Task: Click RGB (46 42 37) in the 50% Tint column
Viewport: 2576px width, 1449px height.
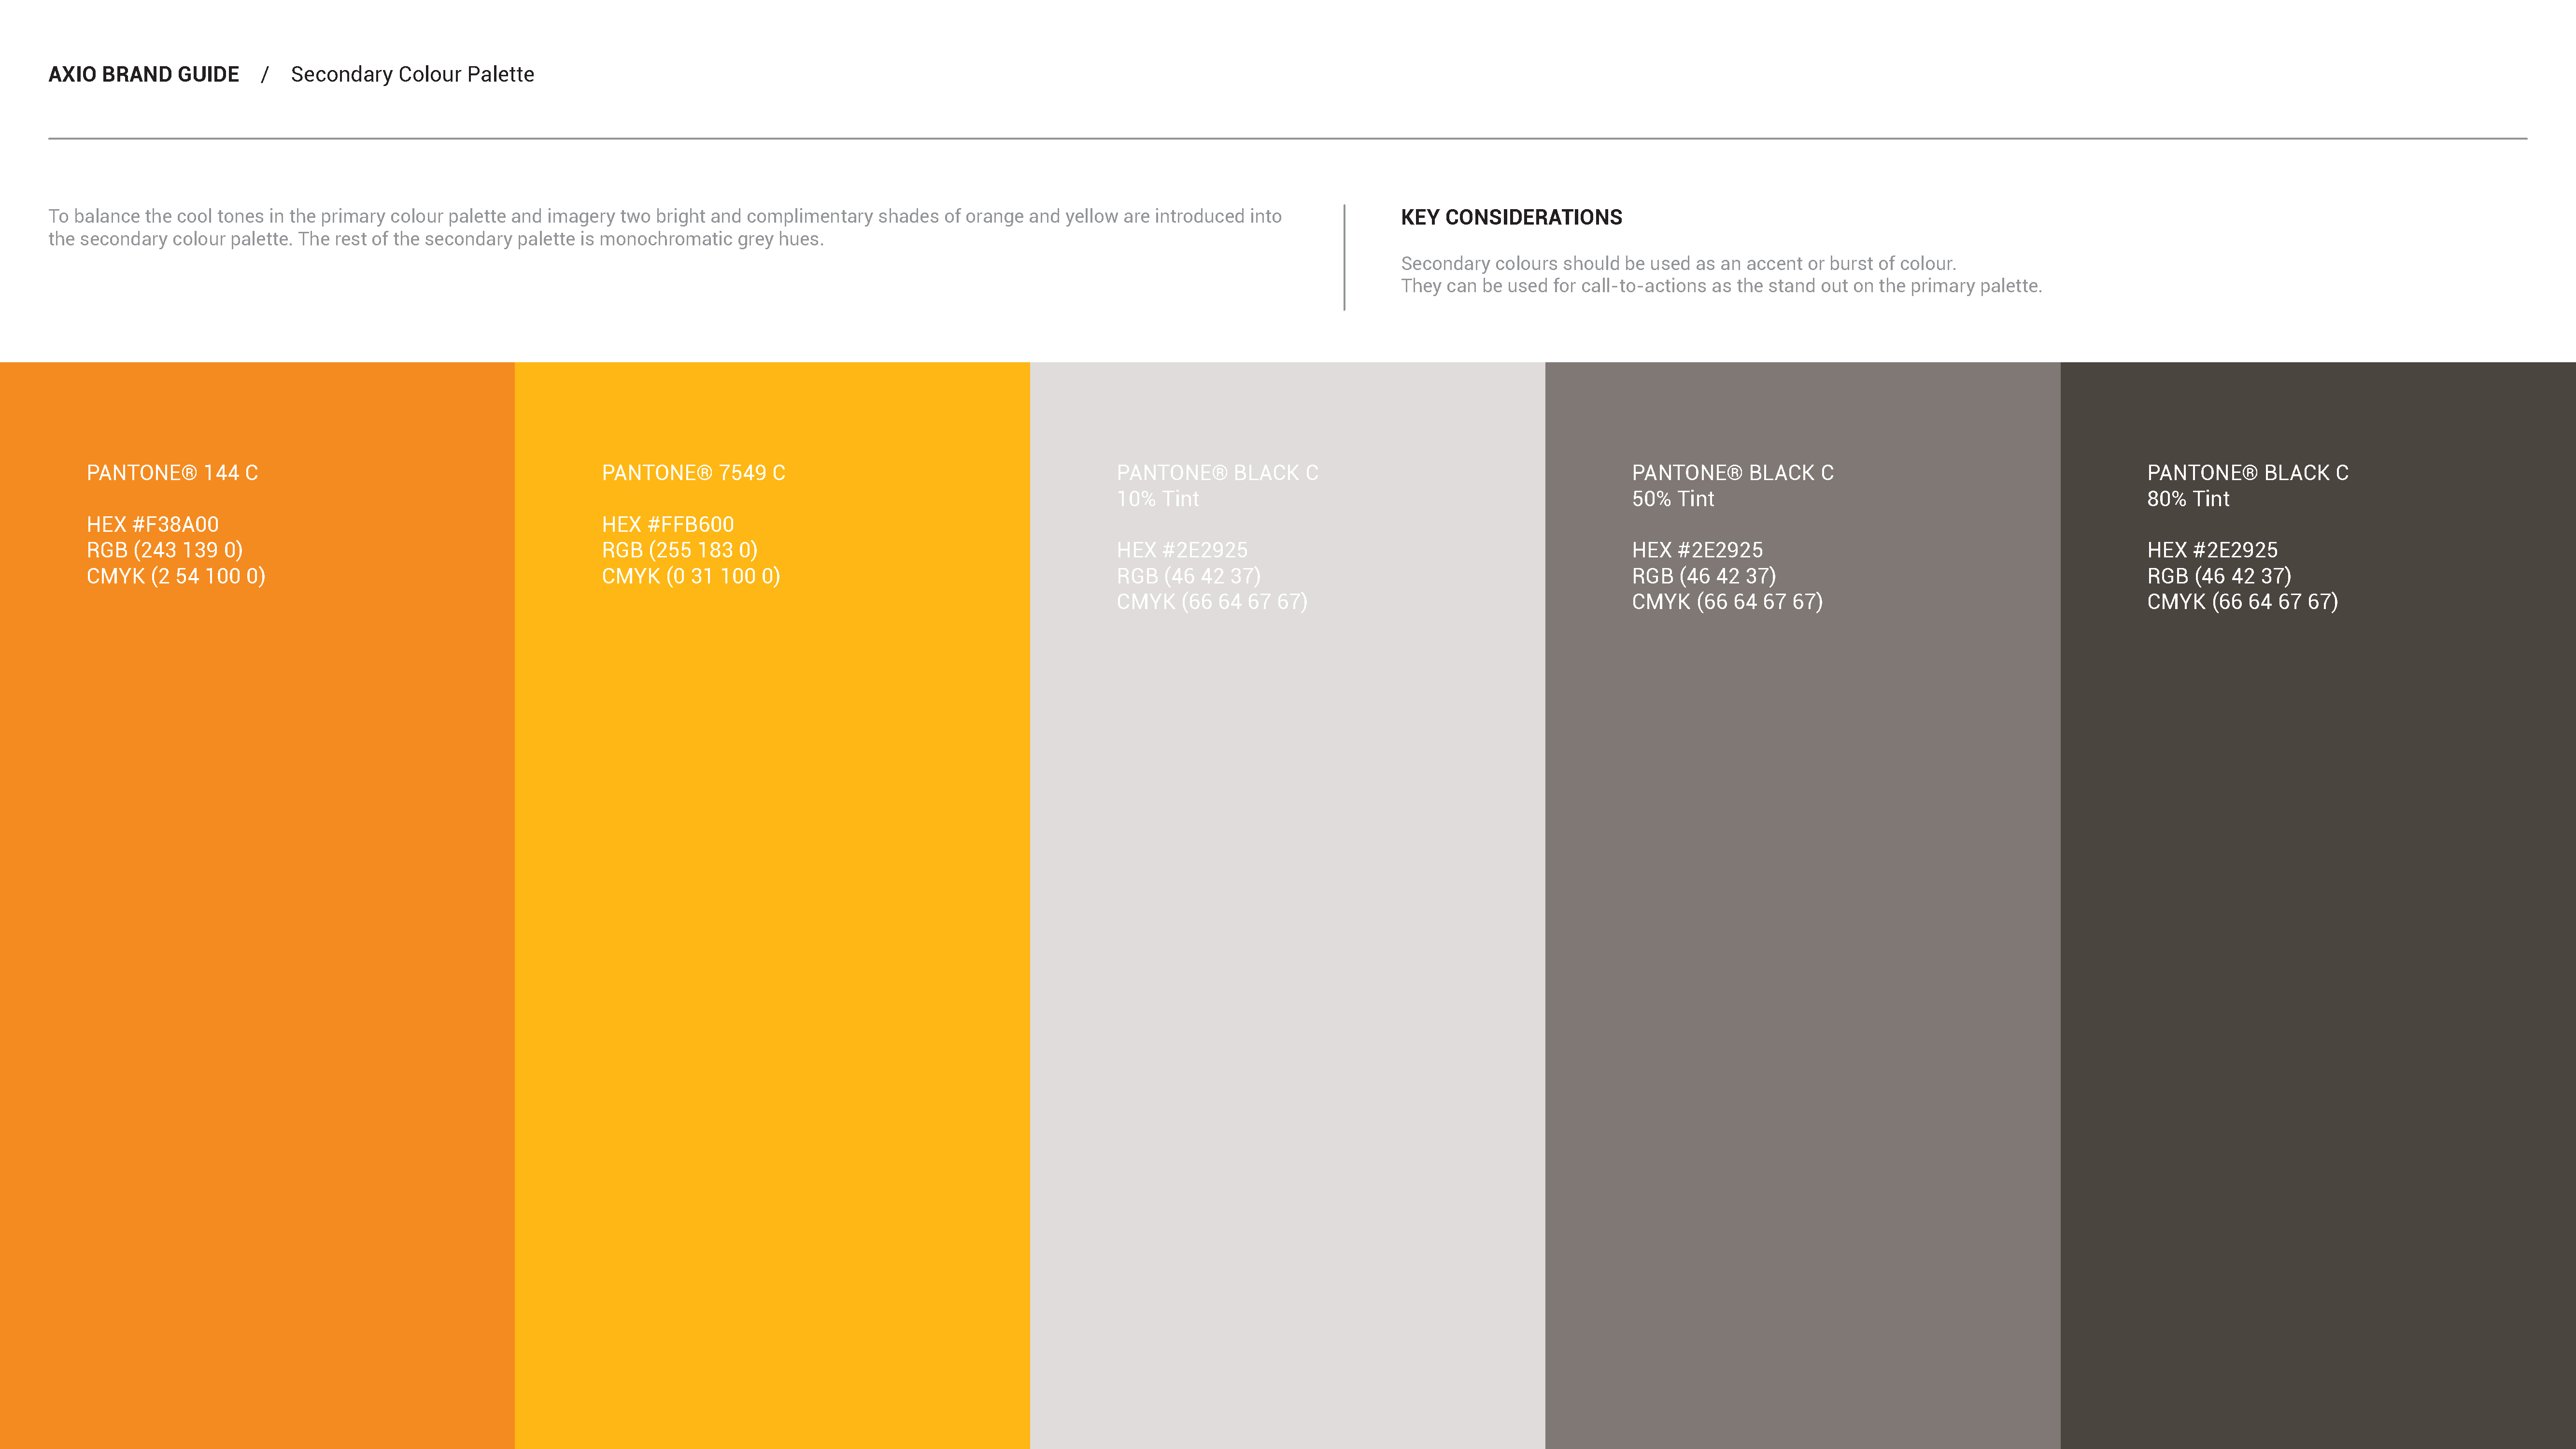Action: (1704, 577)
